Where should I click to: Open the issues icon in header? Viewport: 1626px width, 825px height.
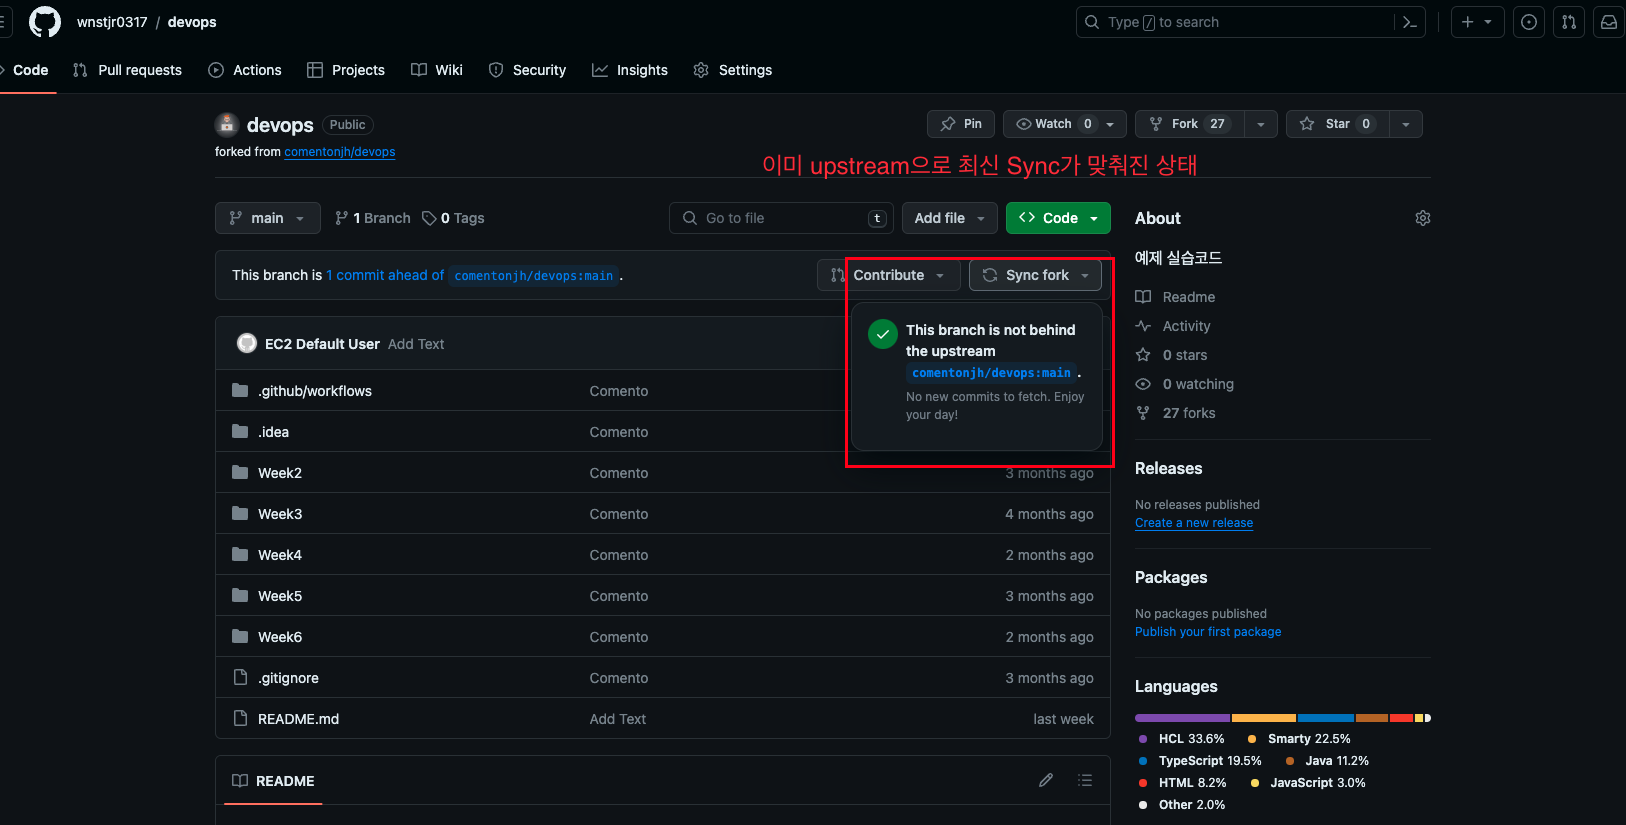click(1529, 22)
